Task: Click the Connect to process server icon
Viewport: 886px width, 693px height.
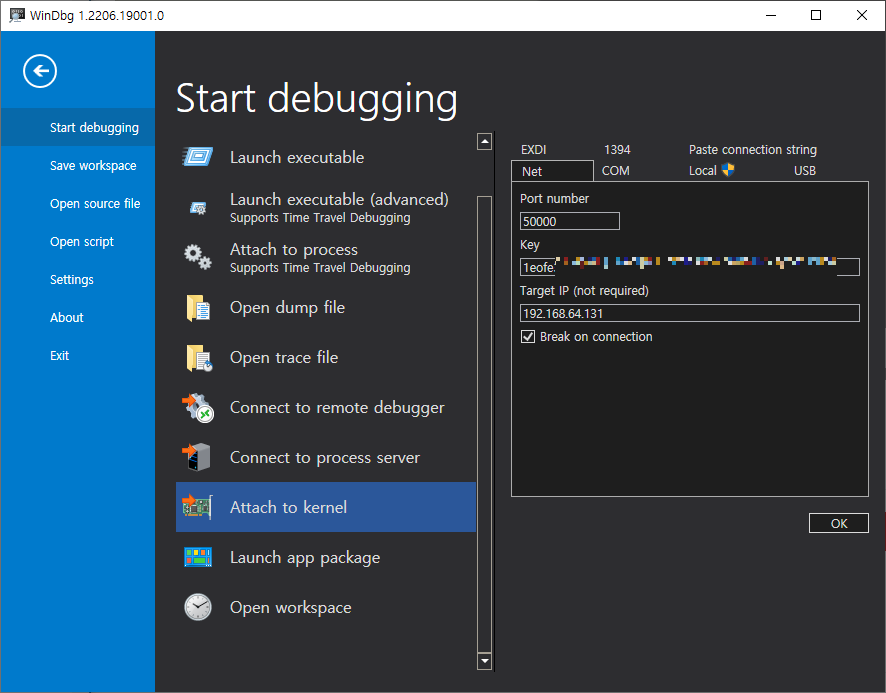Action: point(197,457)
